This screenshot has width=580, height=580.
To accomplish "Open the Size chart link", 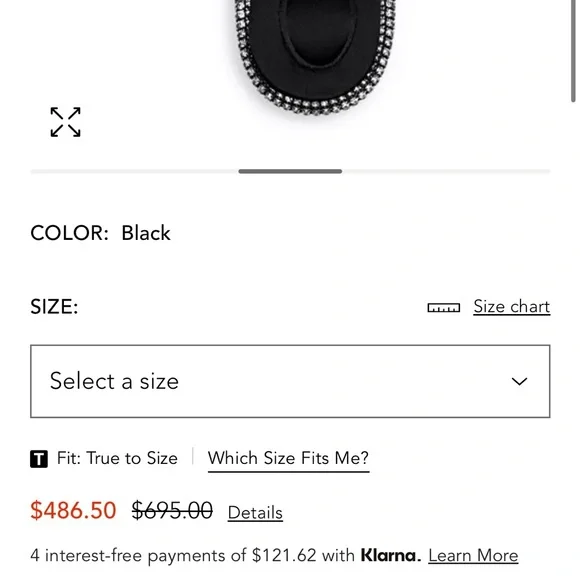I will pyautogui.click(x=512, y=307).
